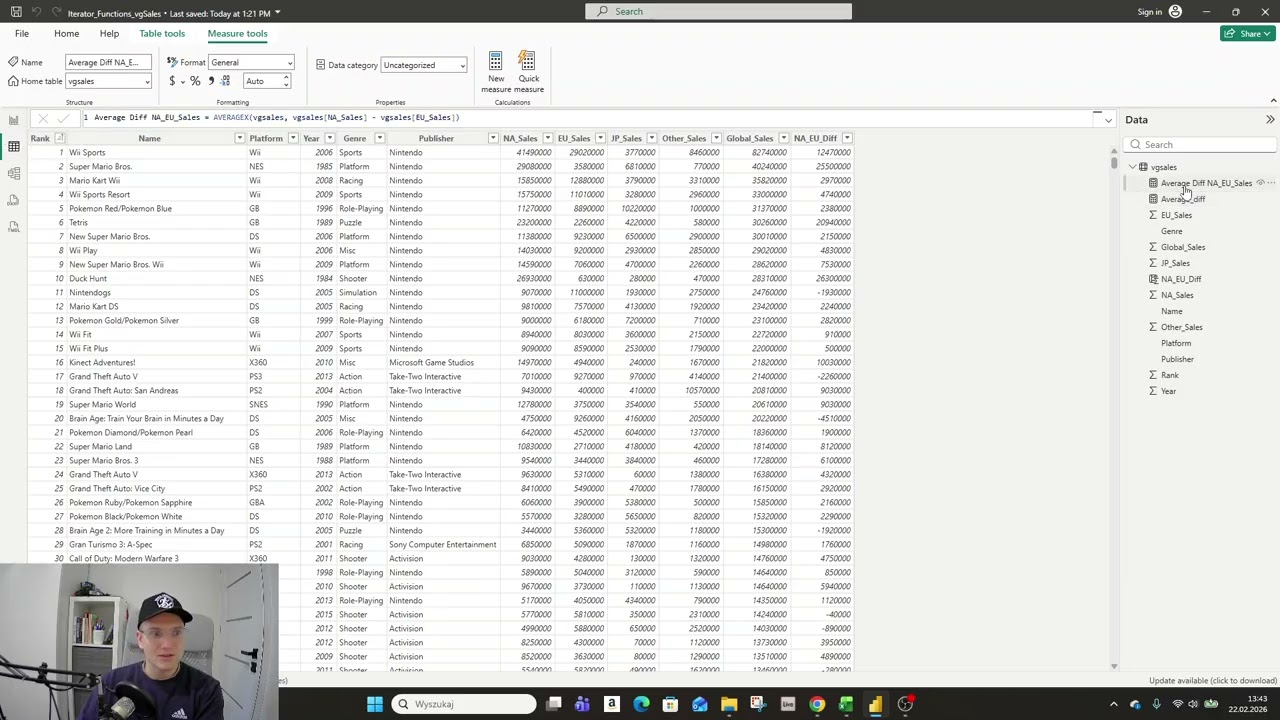Switch to the Home tab

(x=66, y=33)
